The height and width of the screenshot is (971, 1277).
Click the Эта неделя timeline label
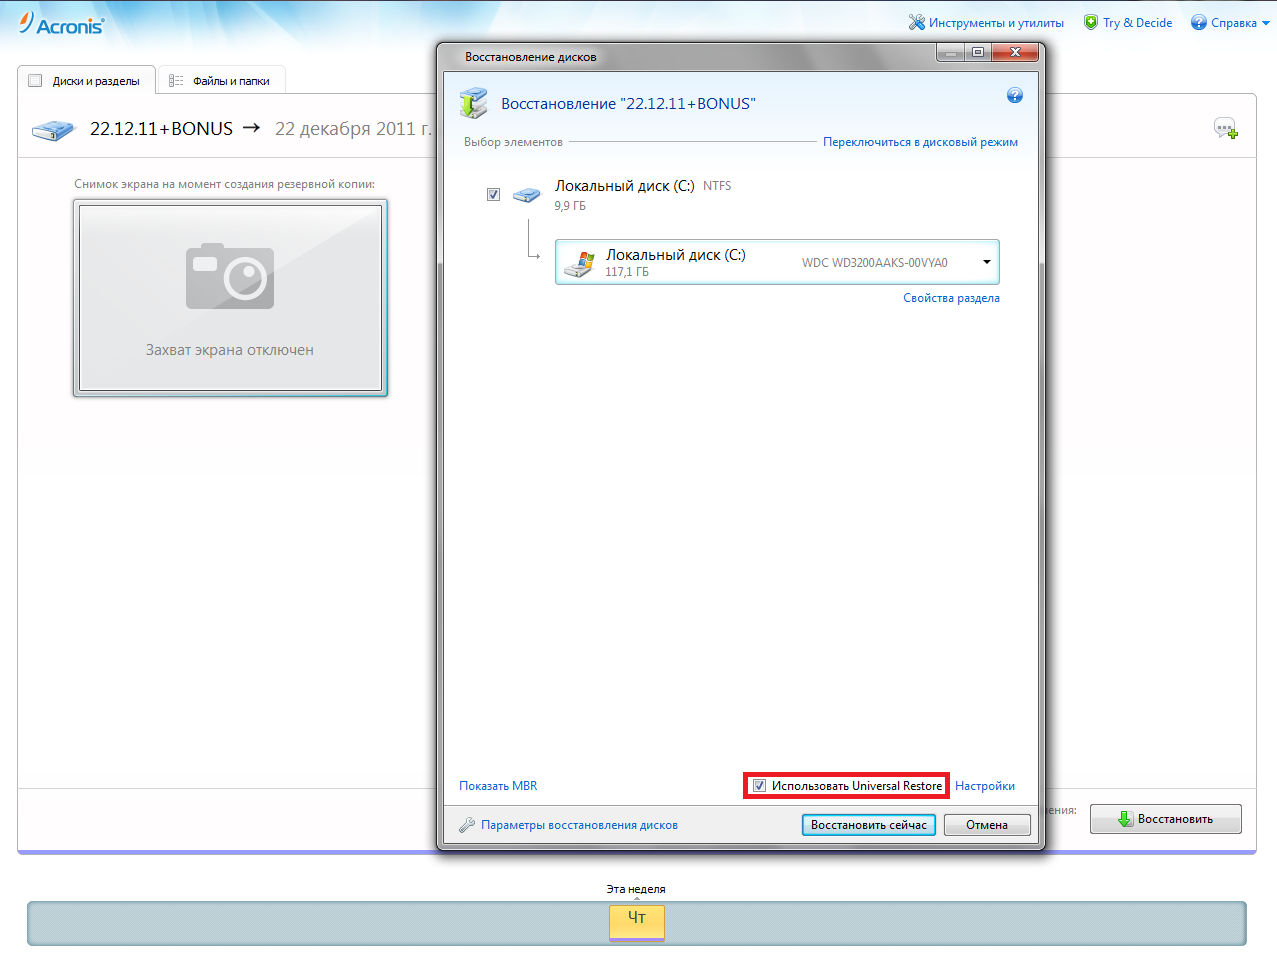point(636,889)
